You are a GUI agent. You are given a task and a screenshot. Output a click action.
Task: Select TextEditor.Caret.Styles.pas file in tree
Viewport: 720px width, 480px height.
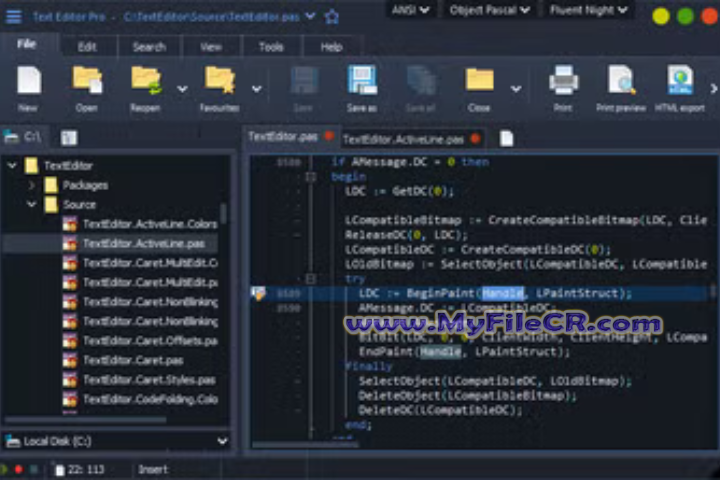[x=149, y=380]
